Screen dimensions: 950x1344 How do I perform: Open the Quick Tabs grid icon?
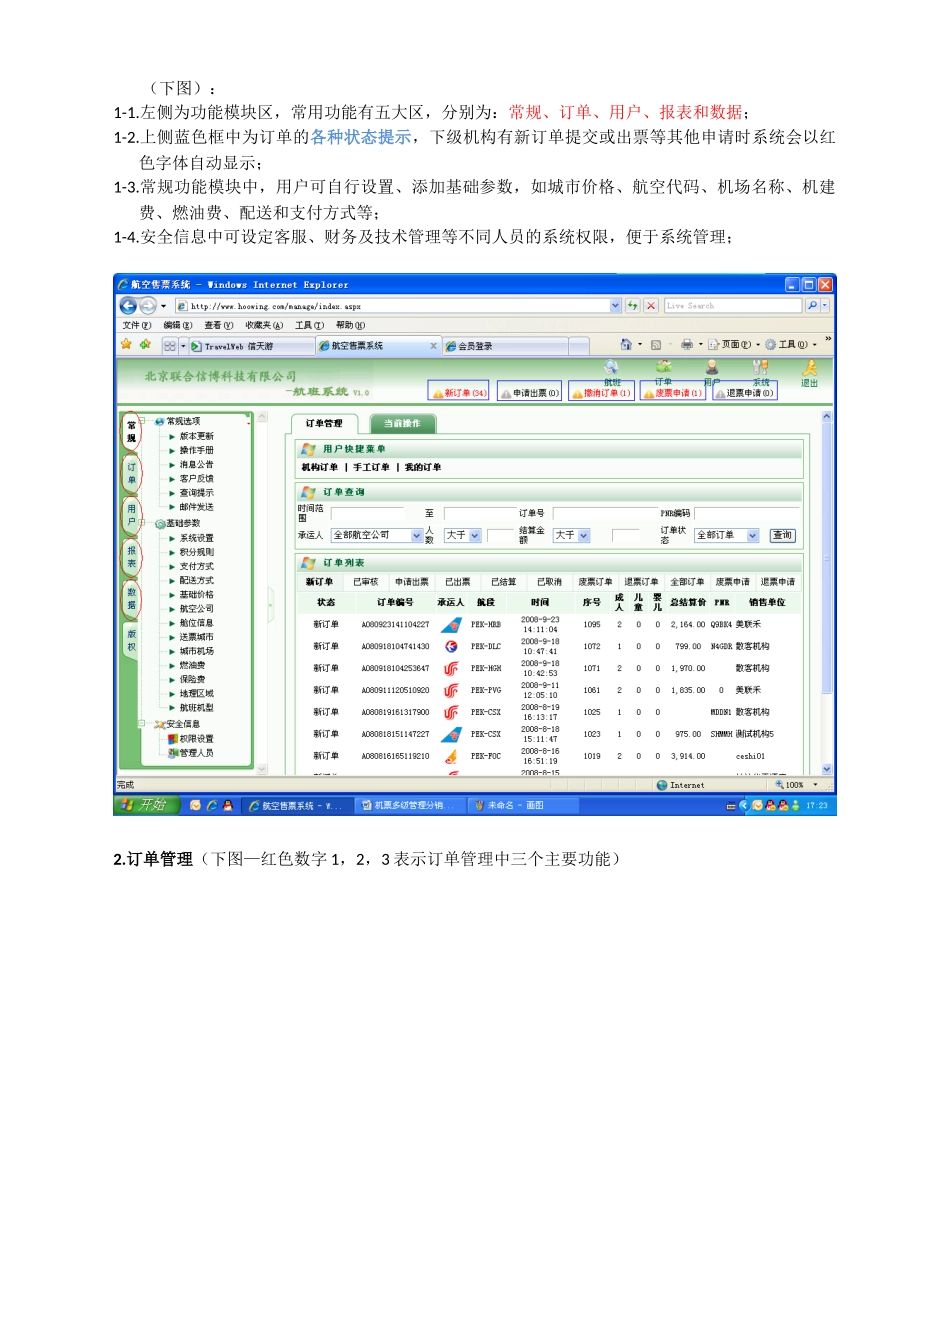(x=170, y=346)
